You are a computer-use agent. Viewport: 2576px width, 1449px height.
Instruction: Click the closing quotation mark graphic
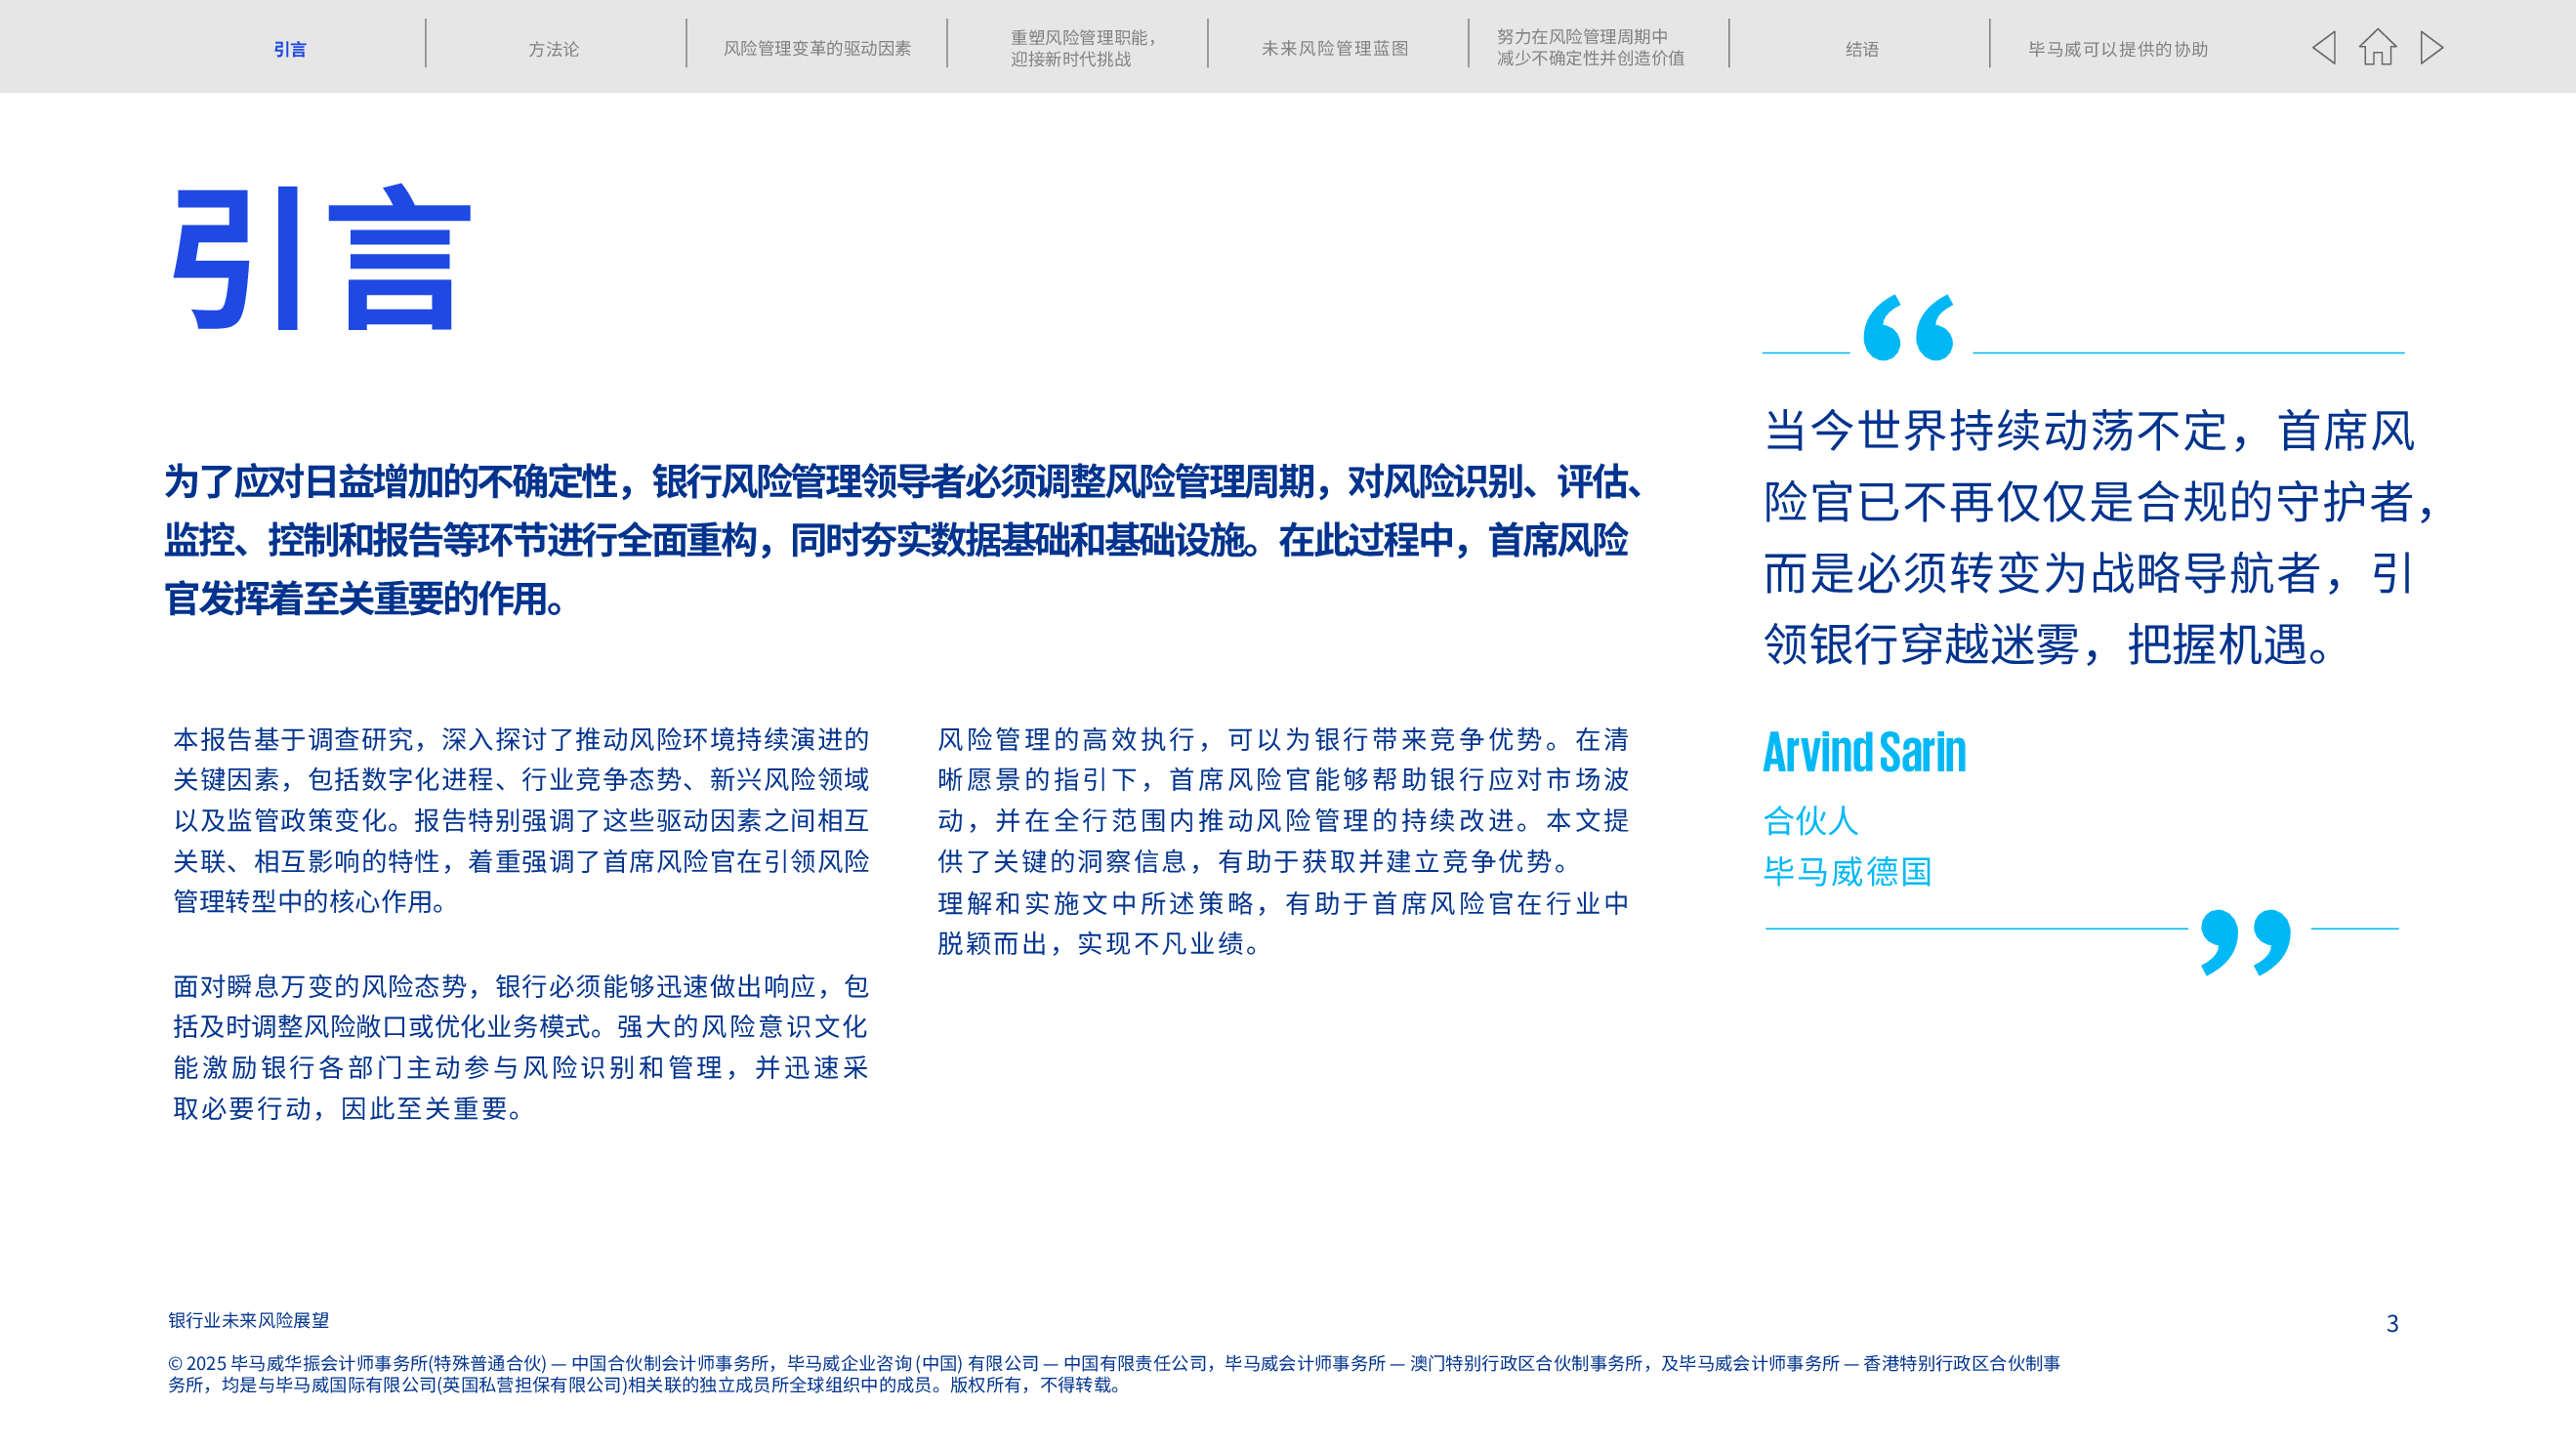coord(2246,941)
